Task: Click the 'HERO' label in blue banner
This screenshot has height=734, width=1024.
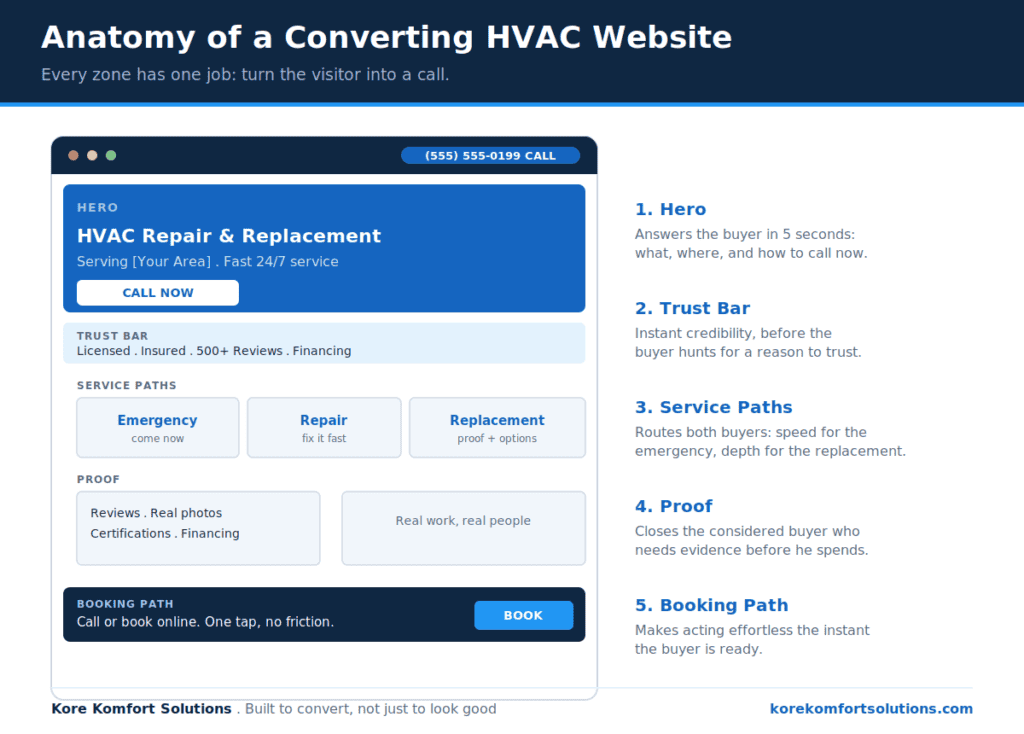Action: click(97, 208)
